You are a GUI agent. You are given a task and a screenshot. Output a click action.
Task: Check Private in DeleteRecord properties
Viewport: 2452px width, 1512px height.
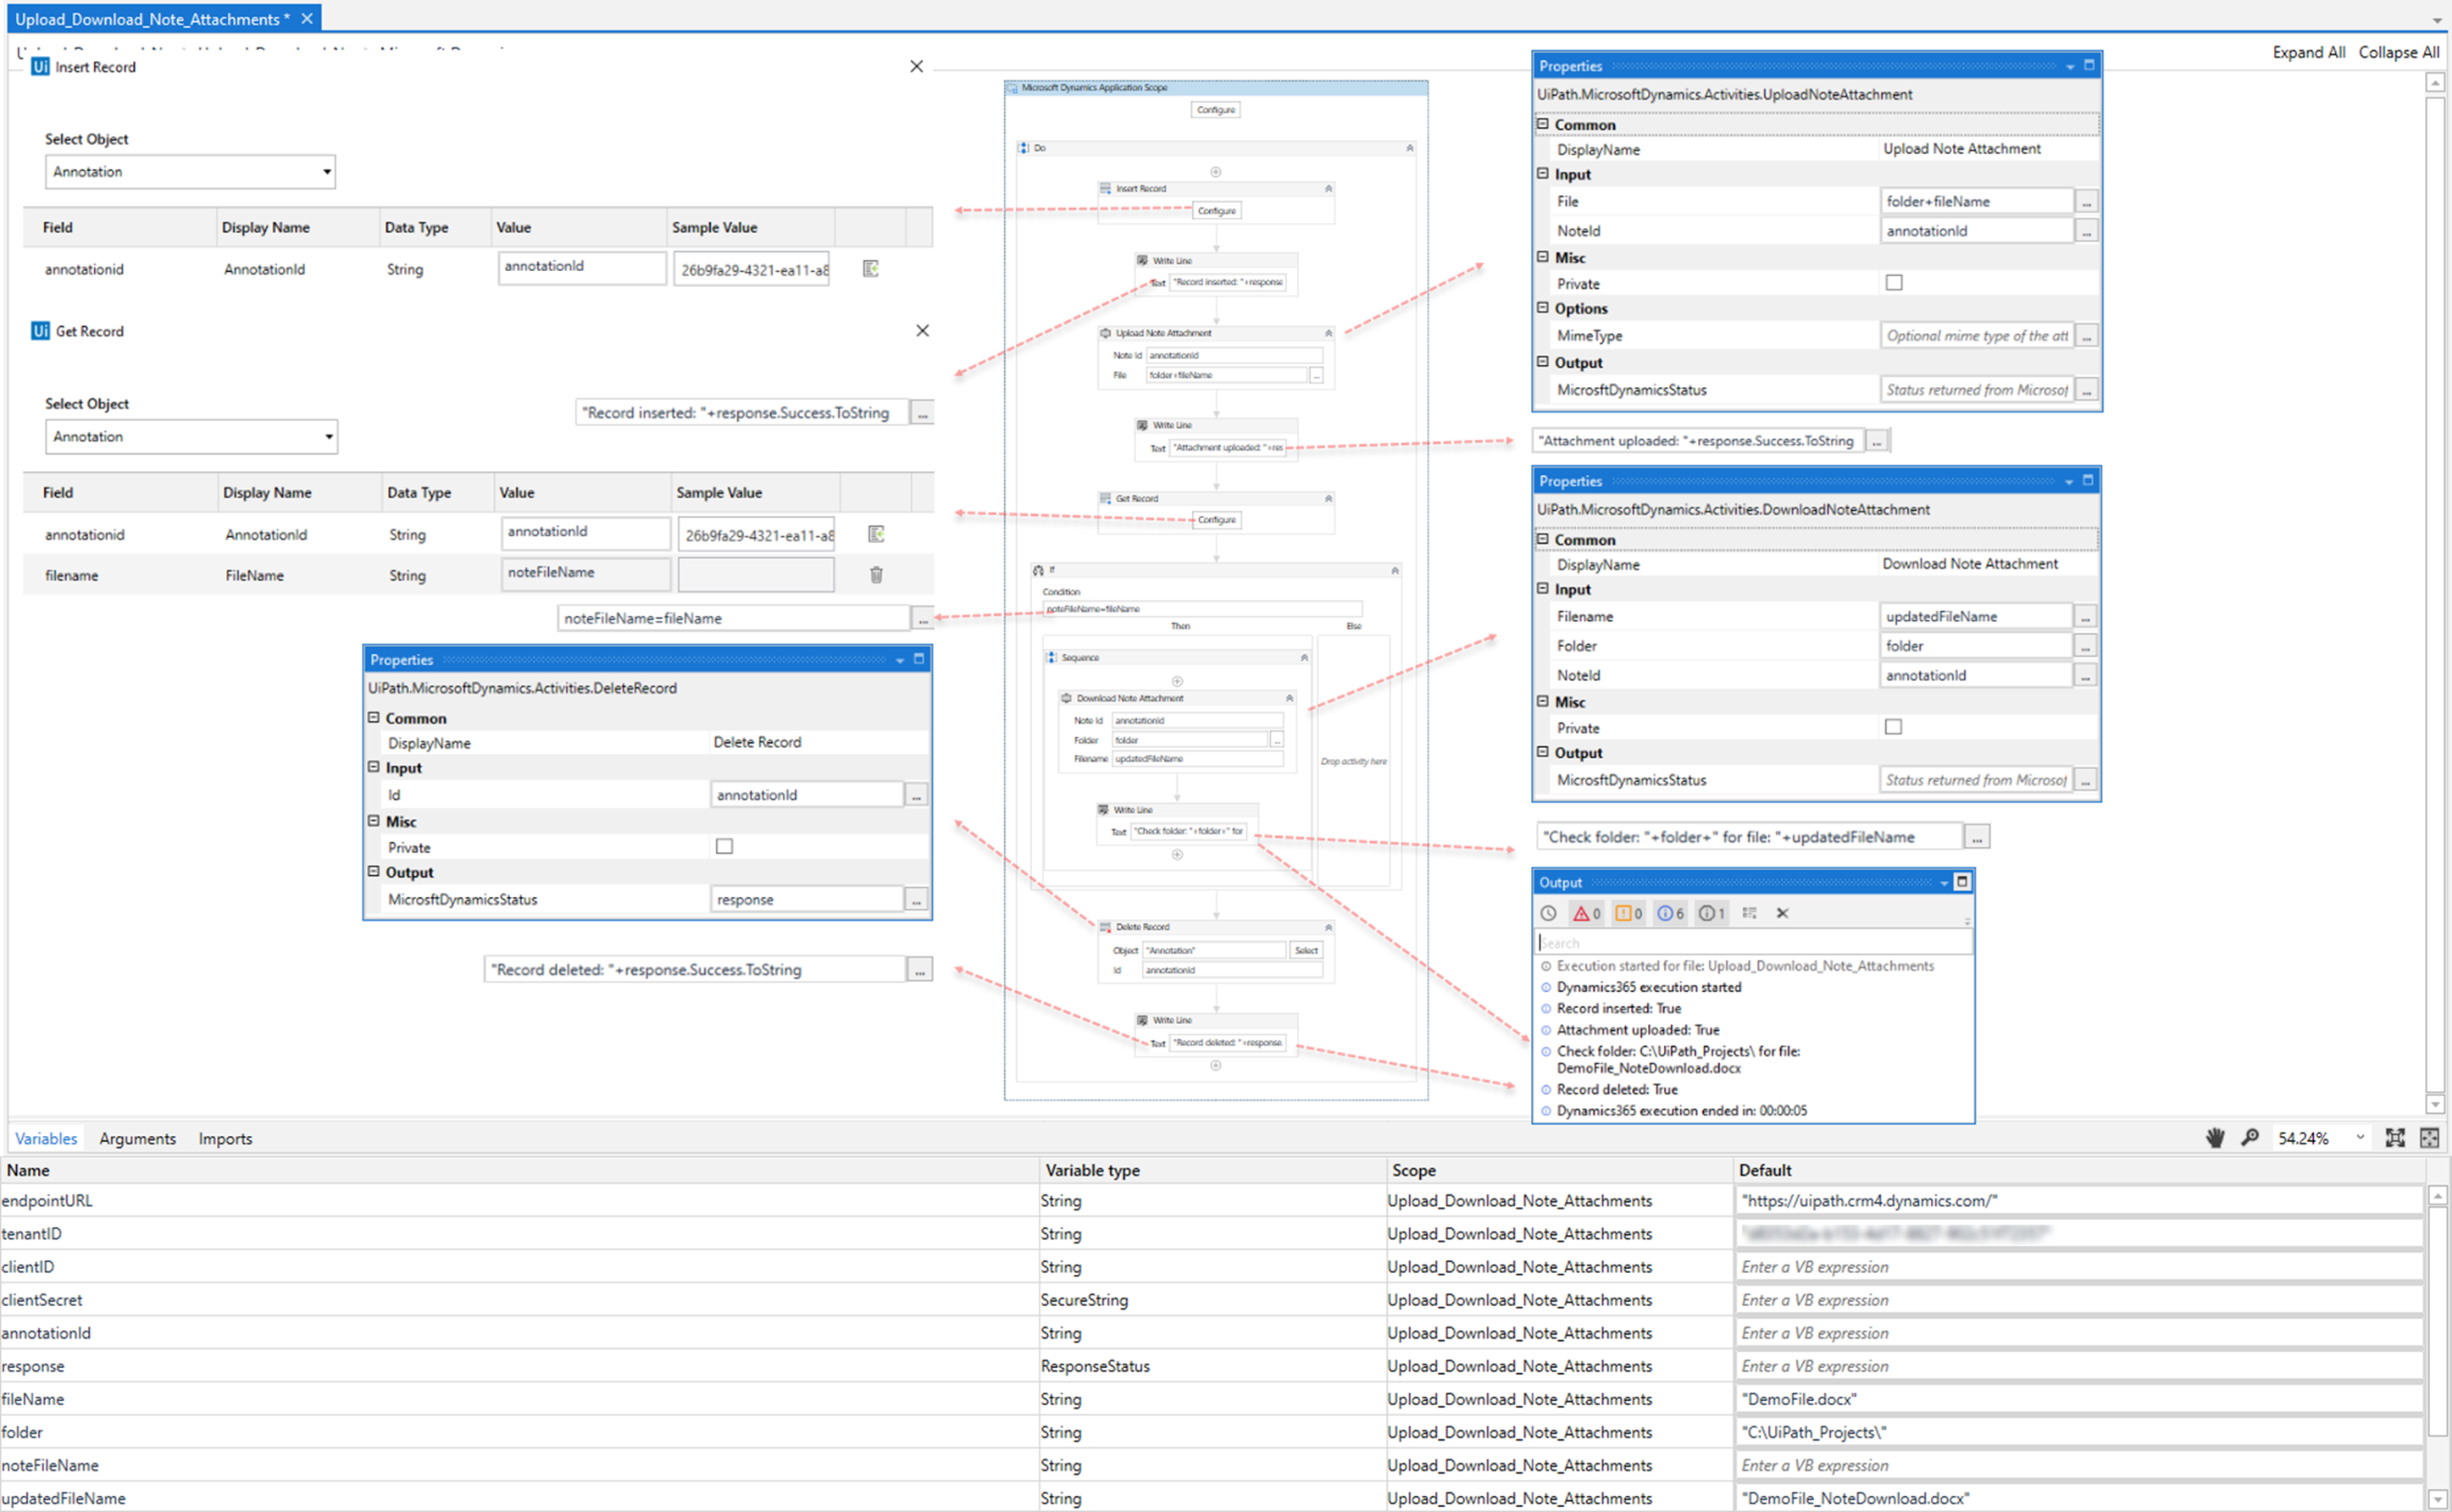724,847
